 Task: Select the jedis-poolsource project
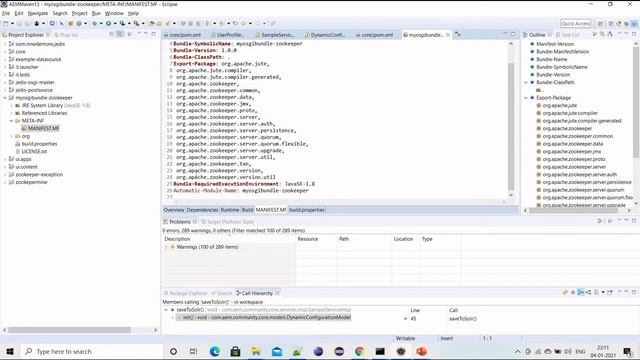(x=31, y=90)
